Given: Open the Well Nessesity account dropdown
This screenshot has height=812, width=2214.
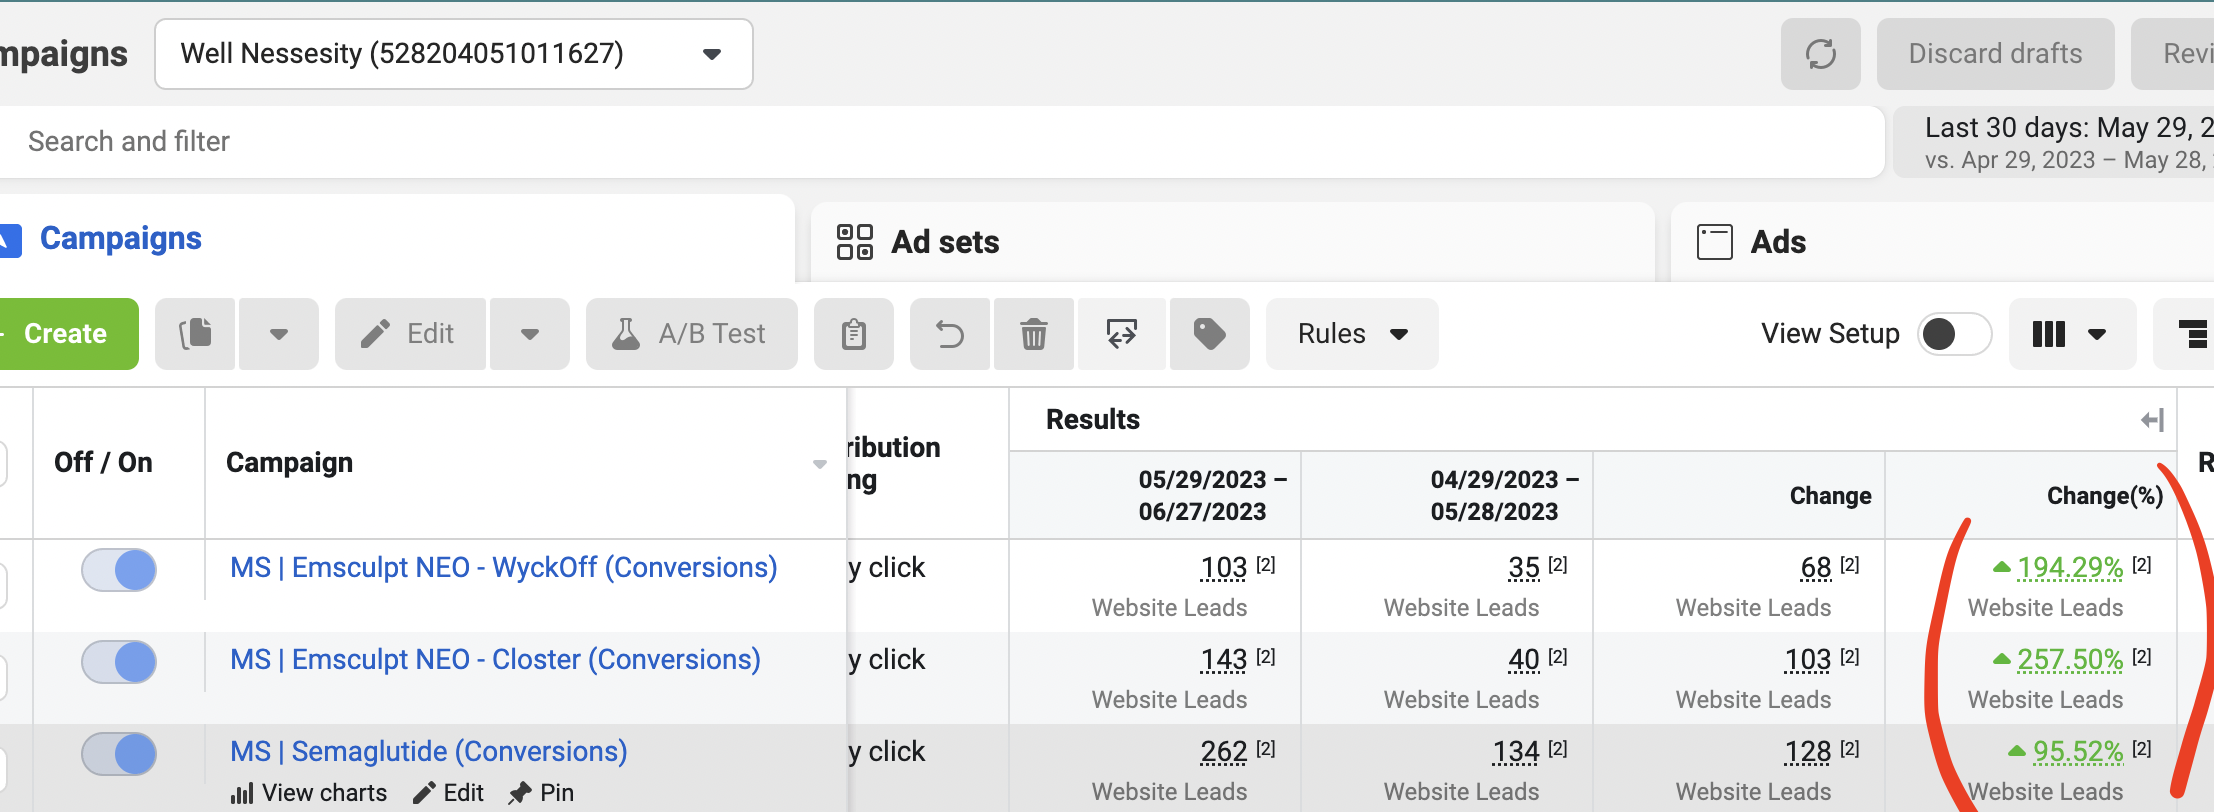Looking at the screenshot, I should [x=454, y=54].
